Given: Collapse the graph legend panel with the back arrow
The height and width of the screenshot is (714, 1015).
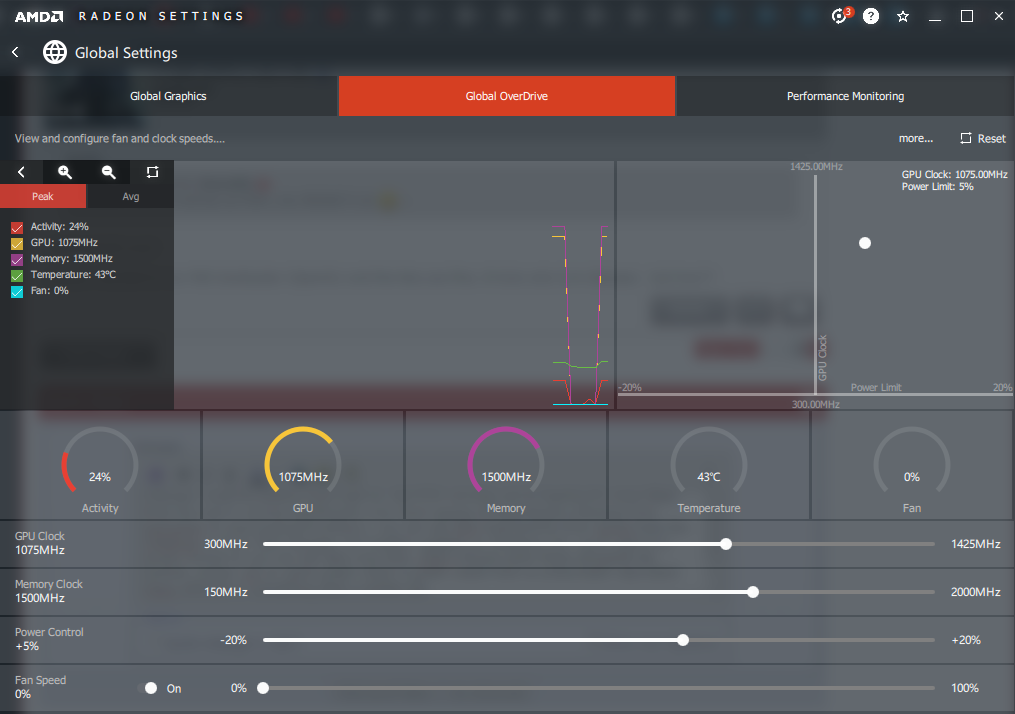Looking at the screenshot, I should click(21, 172).
